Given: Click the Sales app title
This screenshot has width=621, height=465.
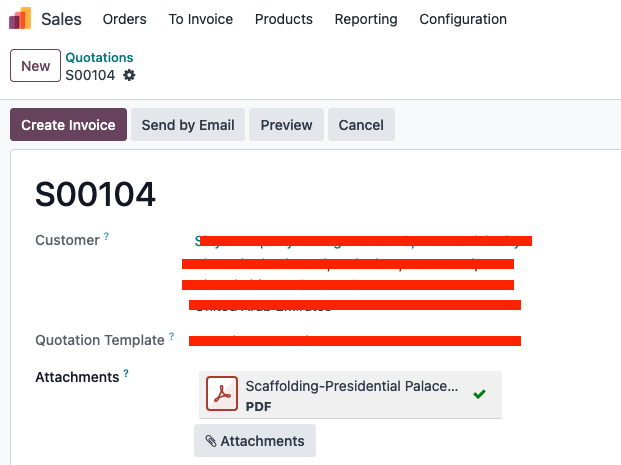Looking at the screenshot, I should pyautogui.click(x=61, y=19).
